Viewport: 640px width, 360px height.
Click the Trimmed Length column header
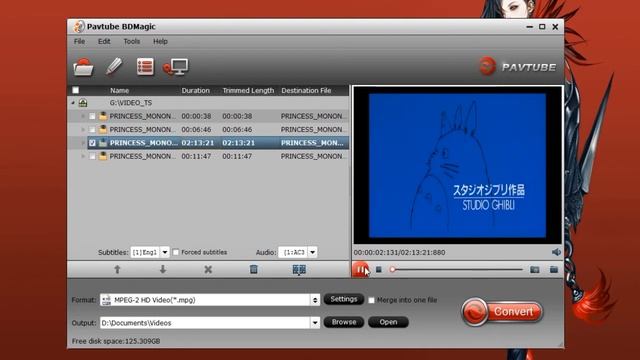coord(248,91)
